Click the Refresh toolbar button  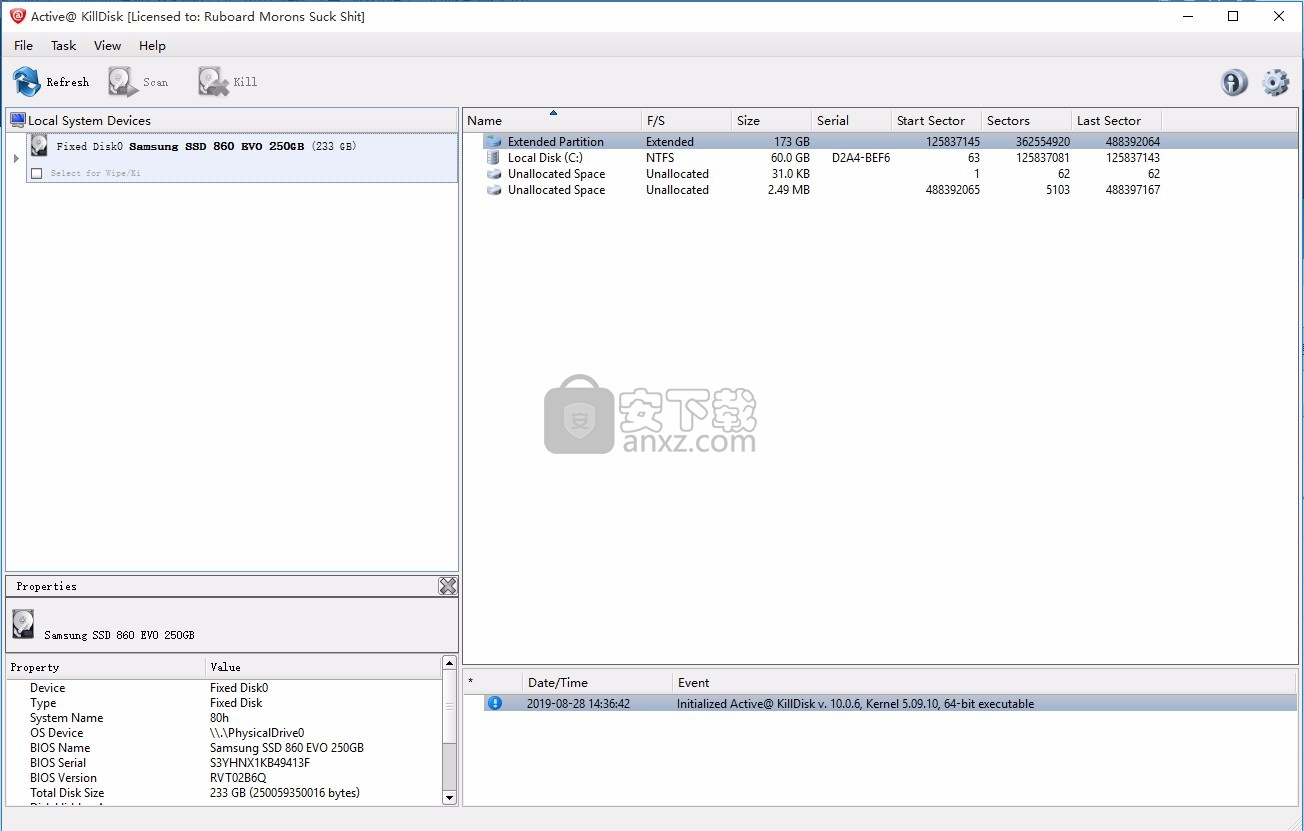tap(51, 82)
